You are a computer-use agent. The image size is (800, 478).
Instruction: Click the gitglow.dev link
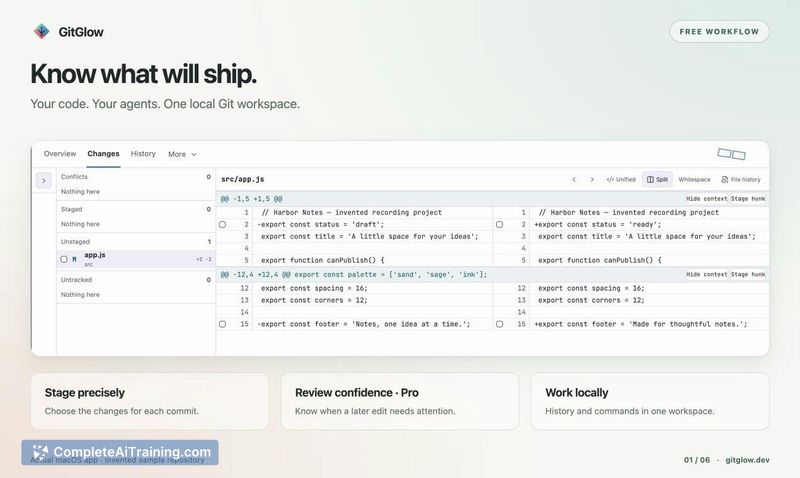(747, 460)
